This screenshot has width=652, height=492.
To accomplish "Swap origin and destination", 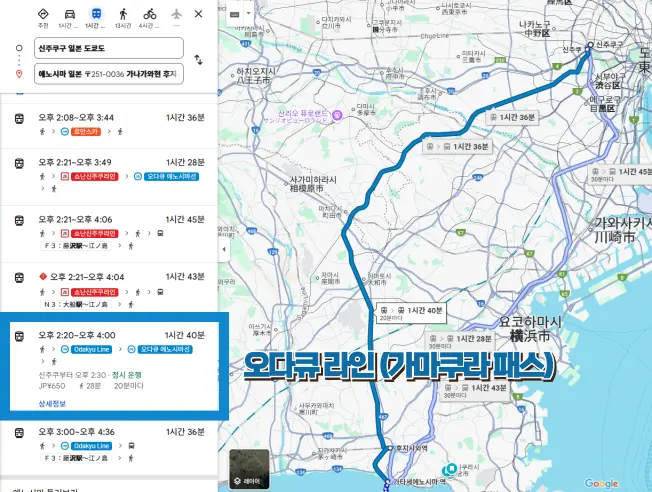I will [x=198, y=60].
